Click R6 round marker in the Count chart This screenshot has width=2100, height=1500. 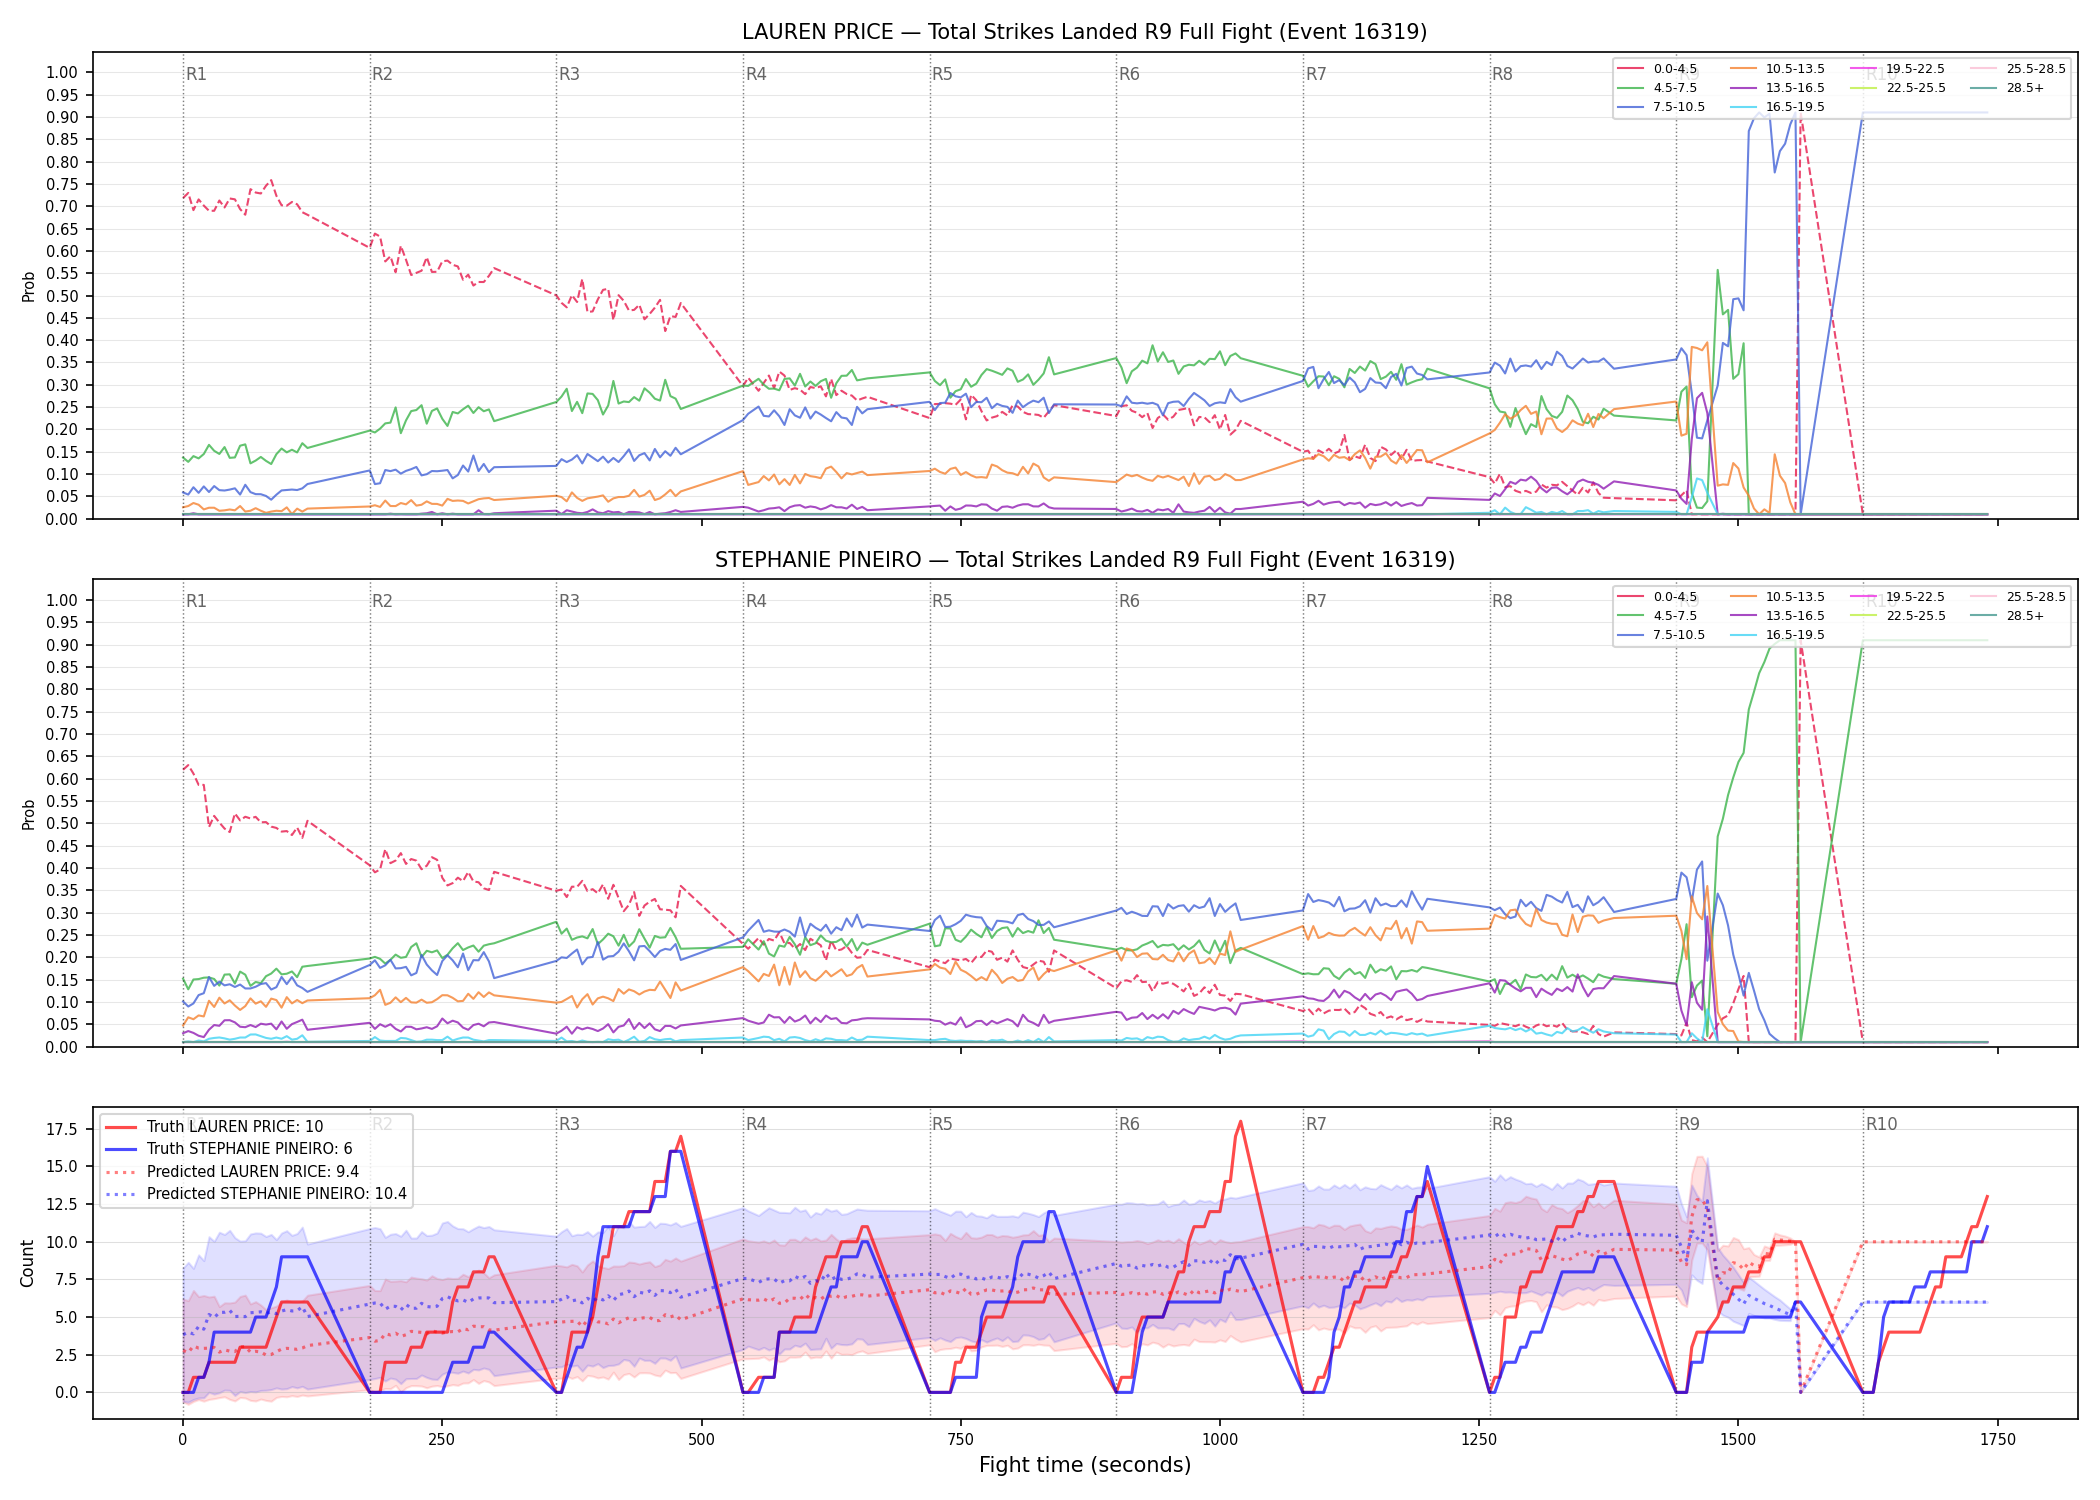[x=1129, y=1124]
